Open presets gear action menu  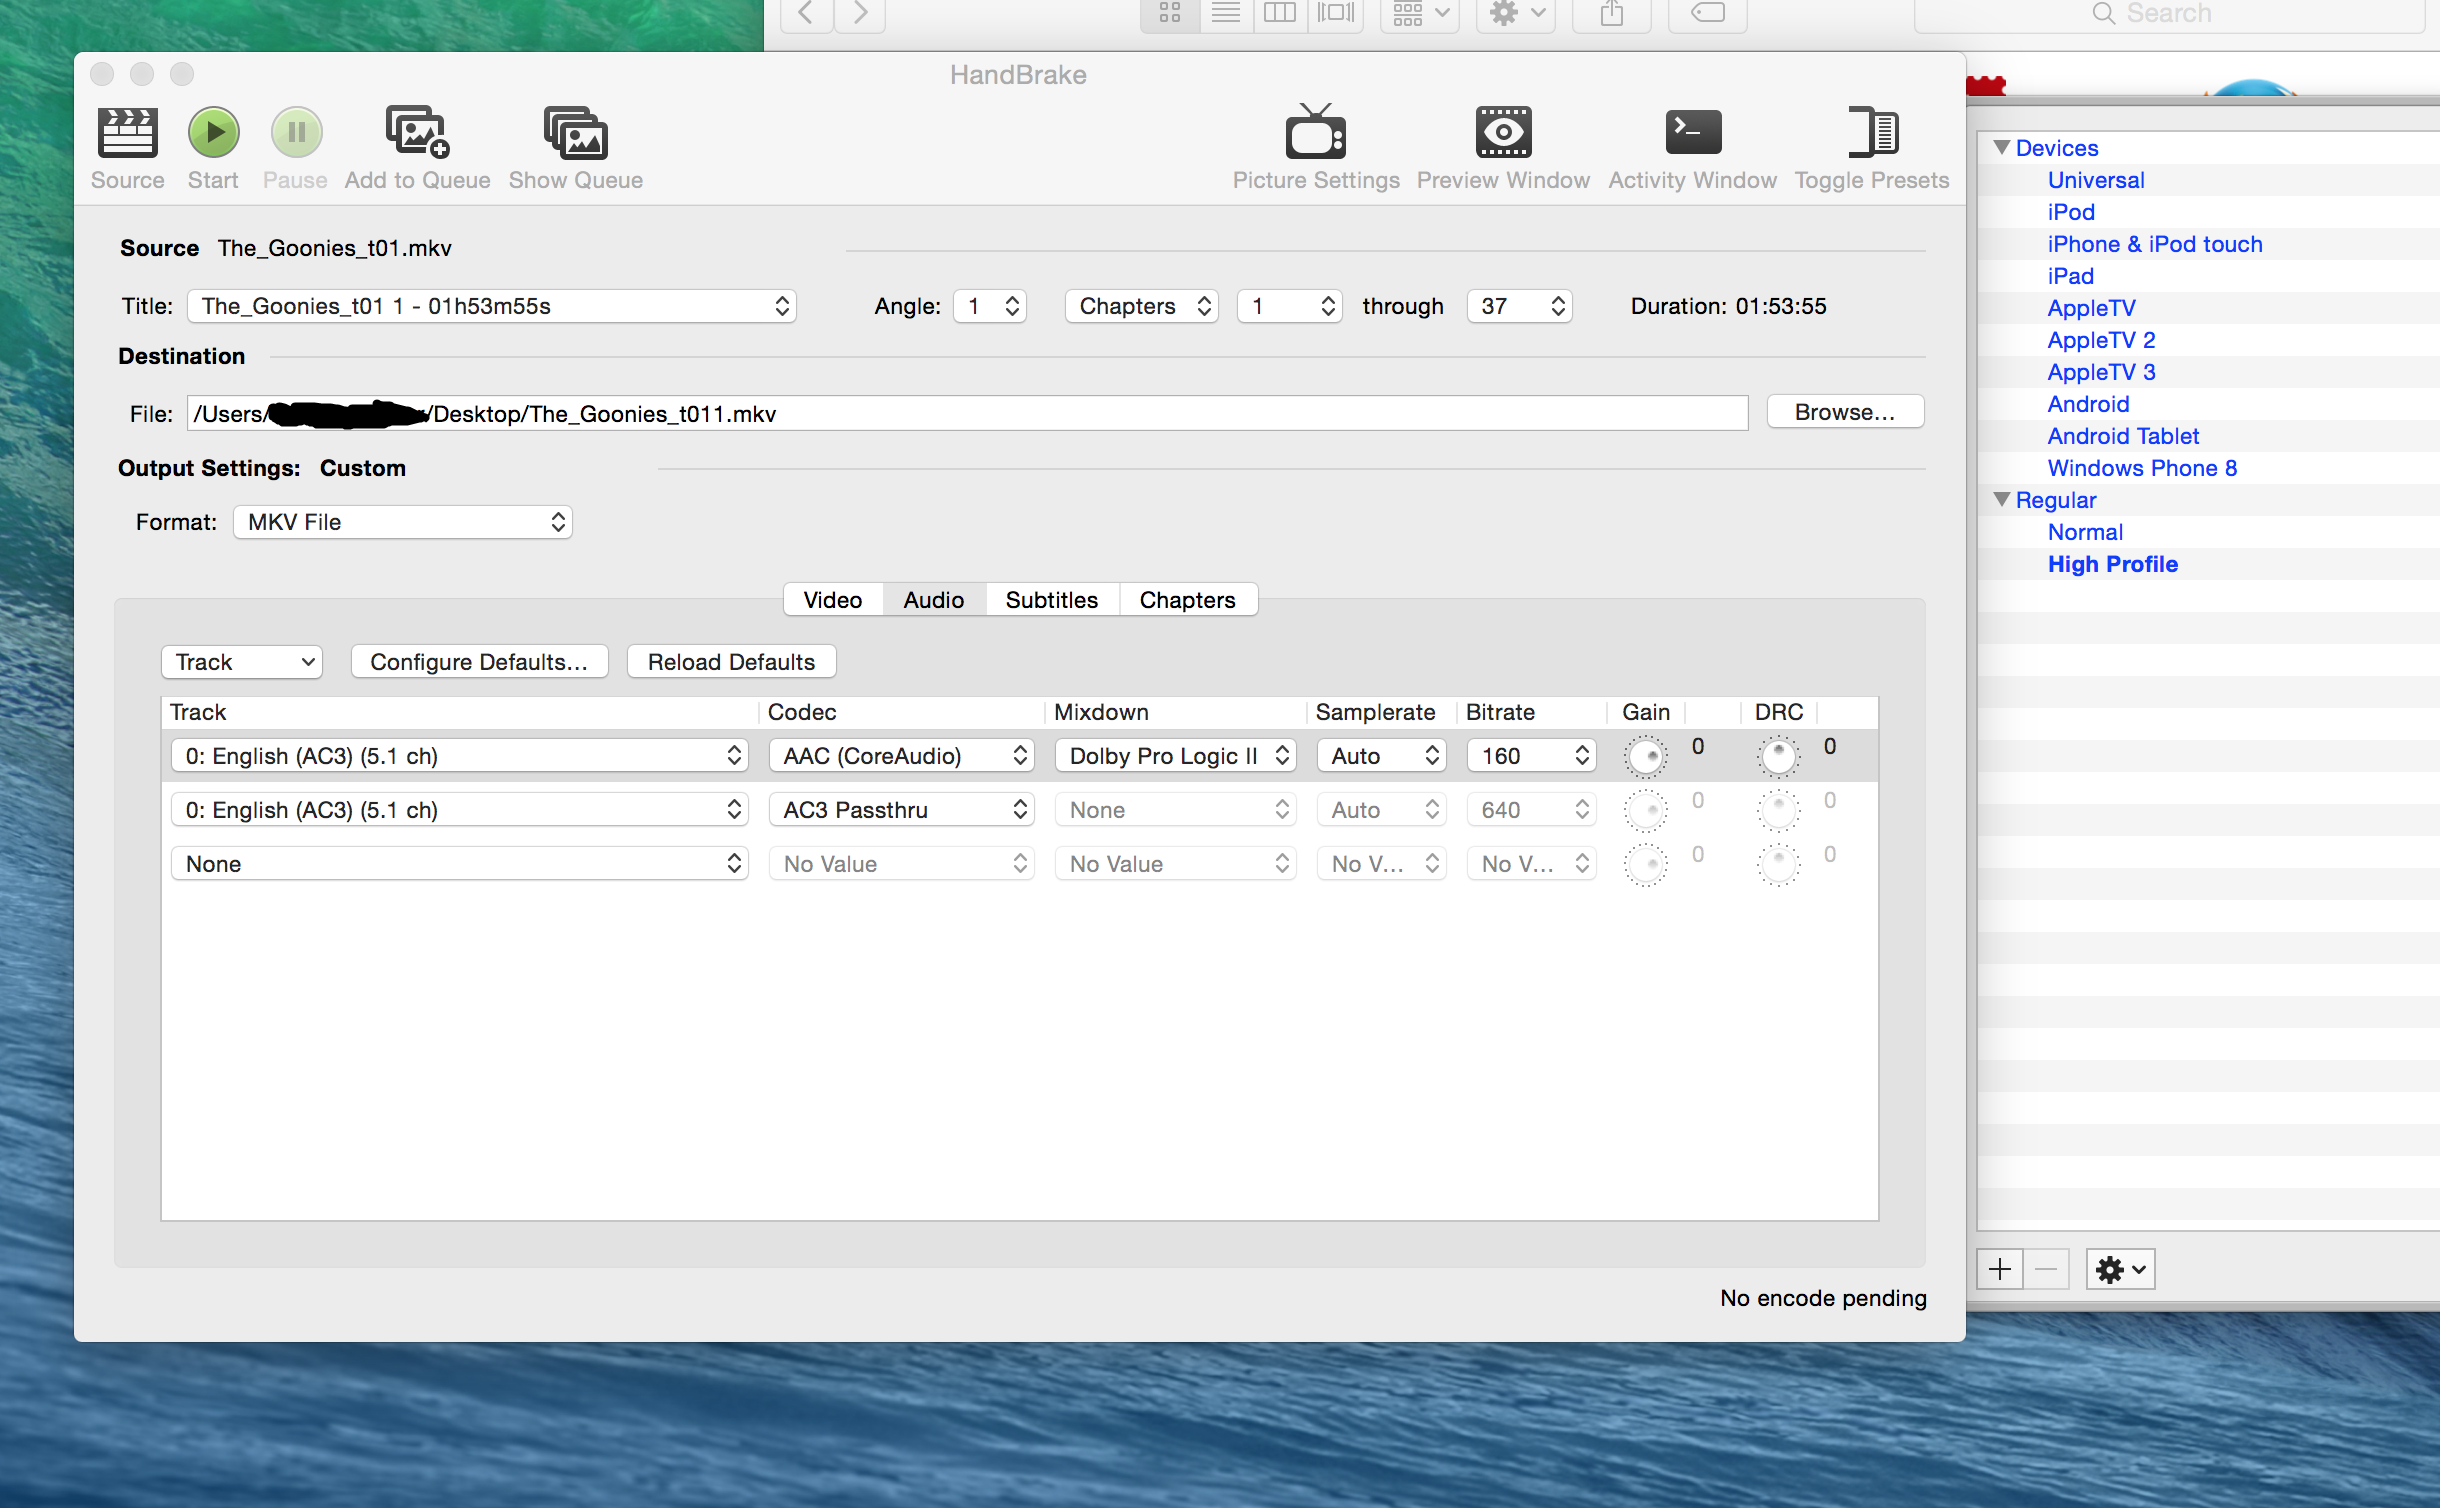[x=2120, y=1269]
